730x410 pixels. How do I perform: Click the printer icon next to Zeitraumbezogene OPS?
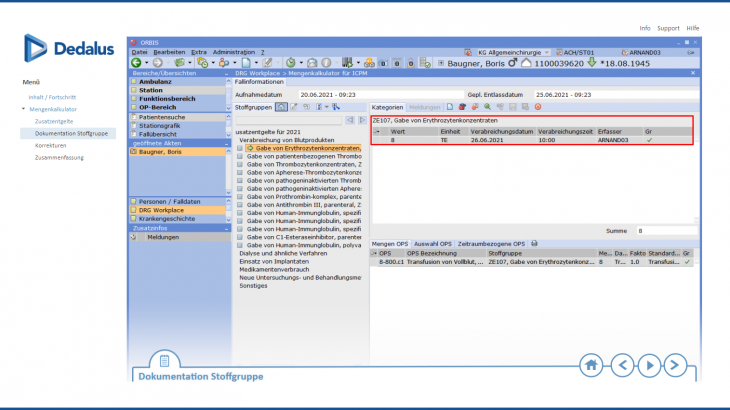[534, 243]
